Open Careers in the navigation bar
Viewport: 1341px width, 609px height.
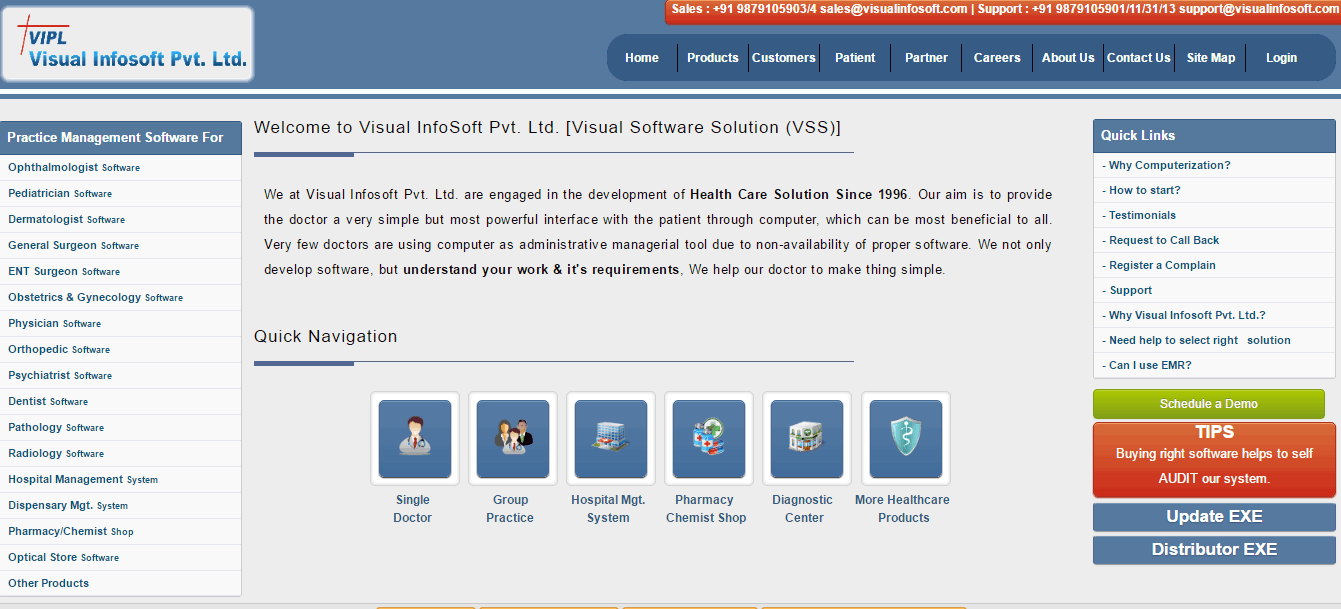tap(997, 58)
